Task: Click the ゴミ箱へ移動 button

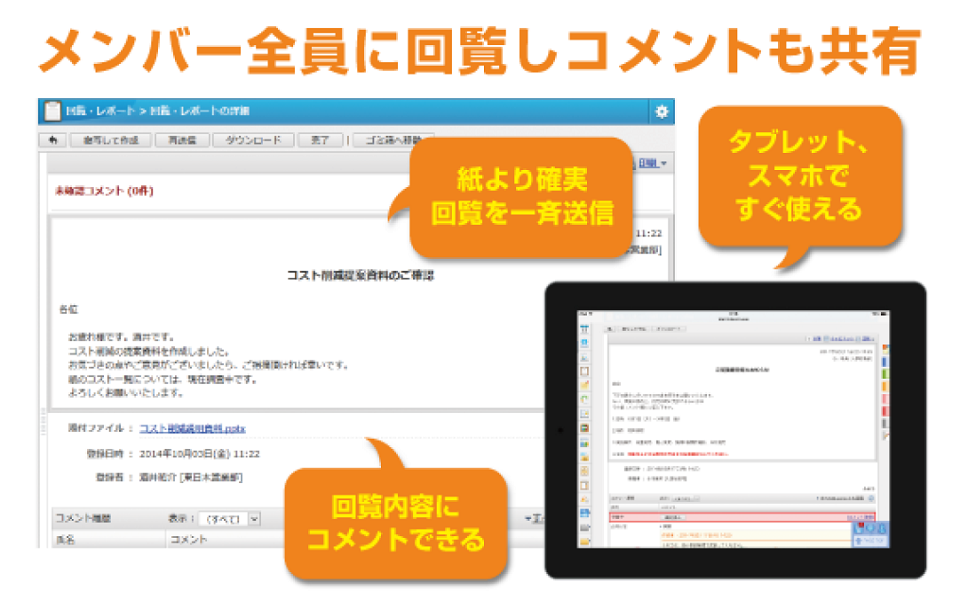Action: (x=393, y=140)
